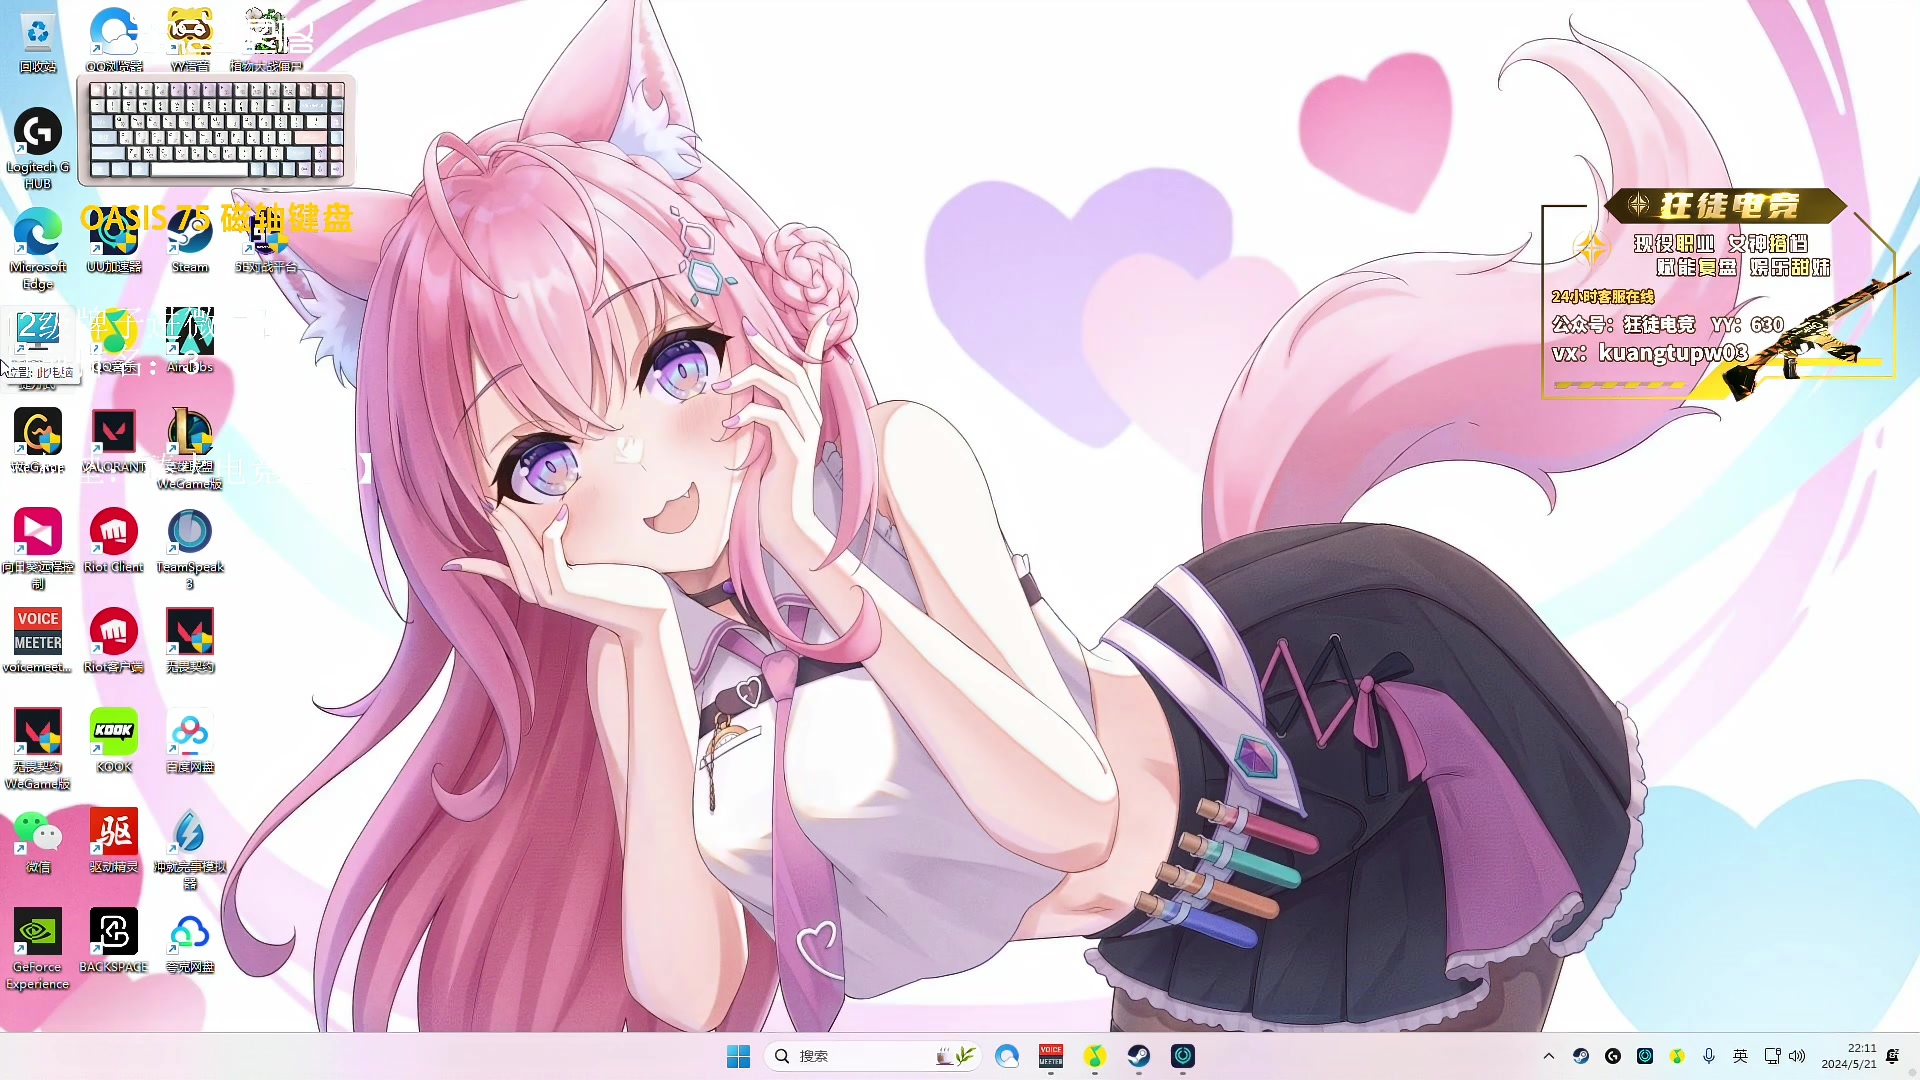Screen dimensions: 1920x1080
Task: Open Logitech G HUB shortcut
Action: coord(38,133)
